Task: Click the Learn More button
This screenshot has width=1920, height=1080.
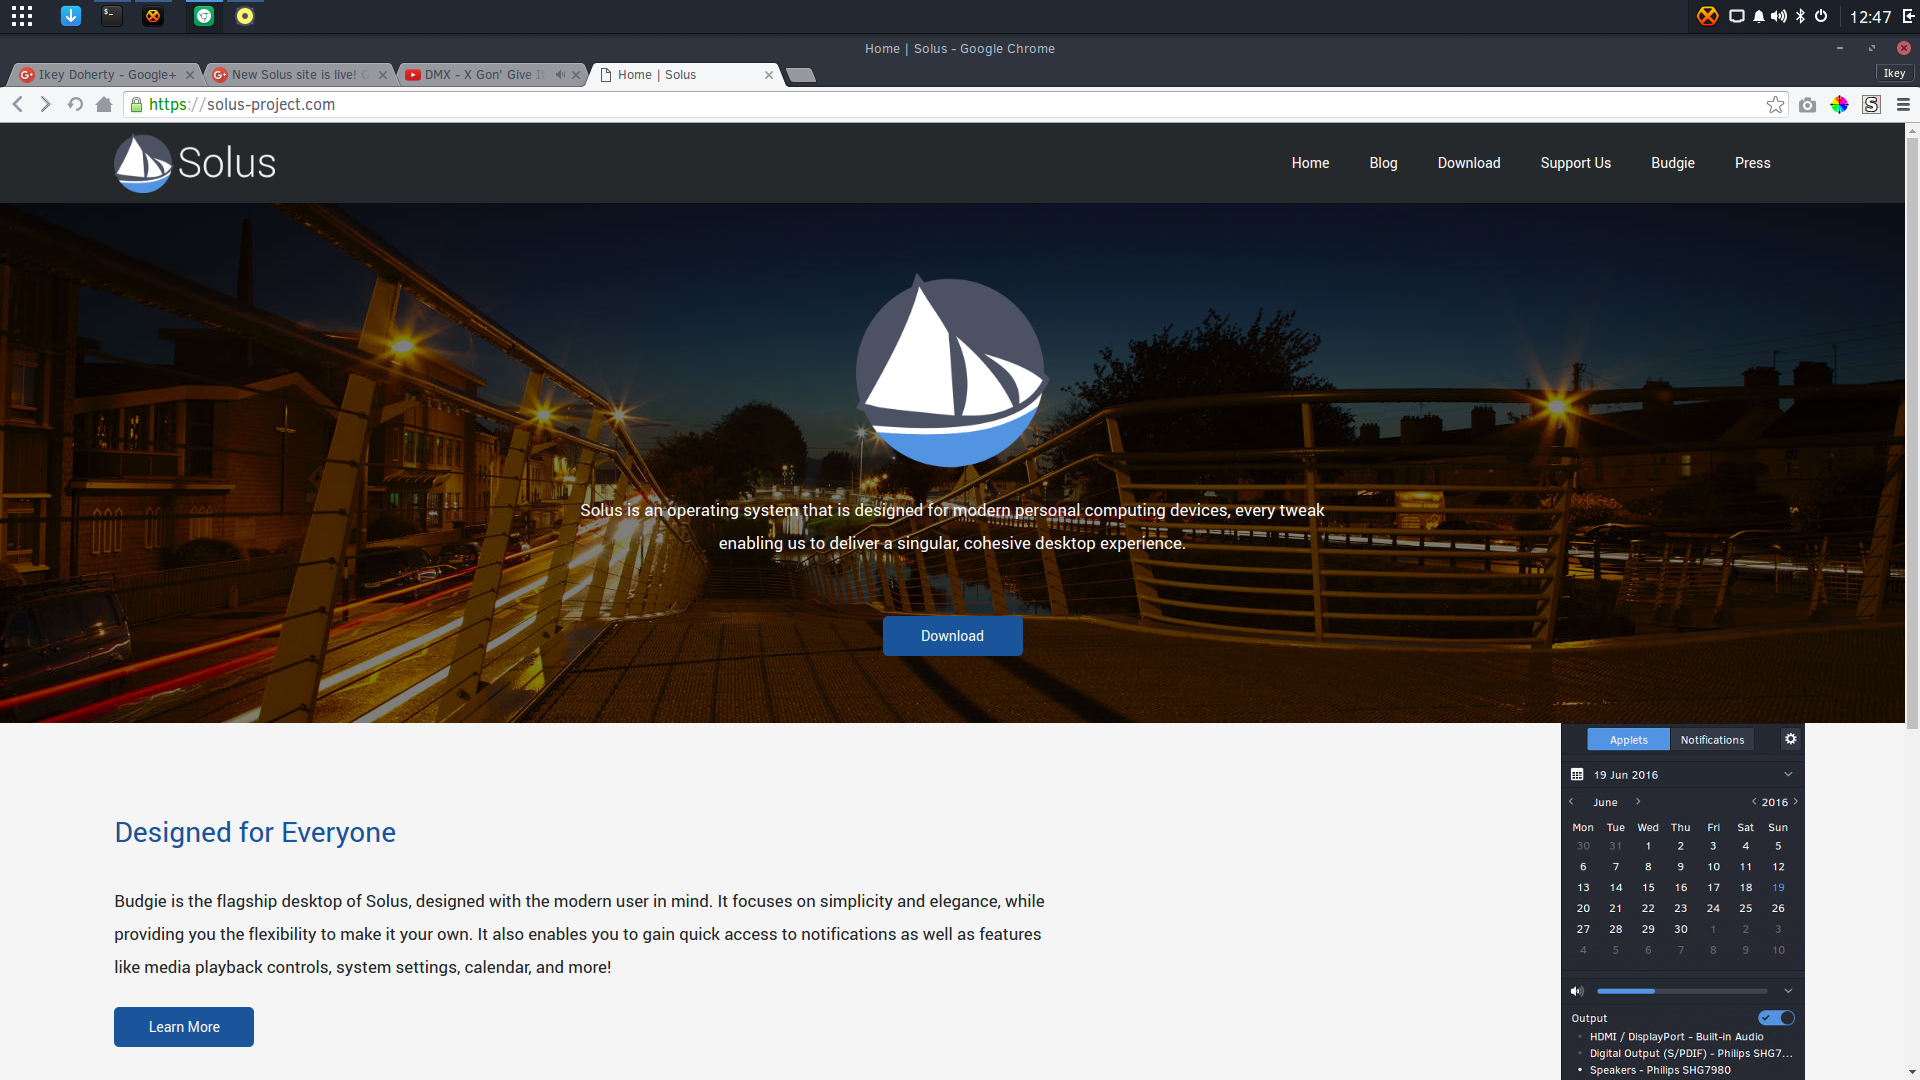Action: point(184,1027)
